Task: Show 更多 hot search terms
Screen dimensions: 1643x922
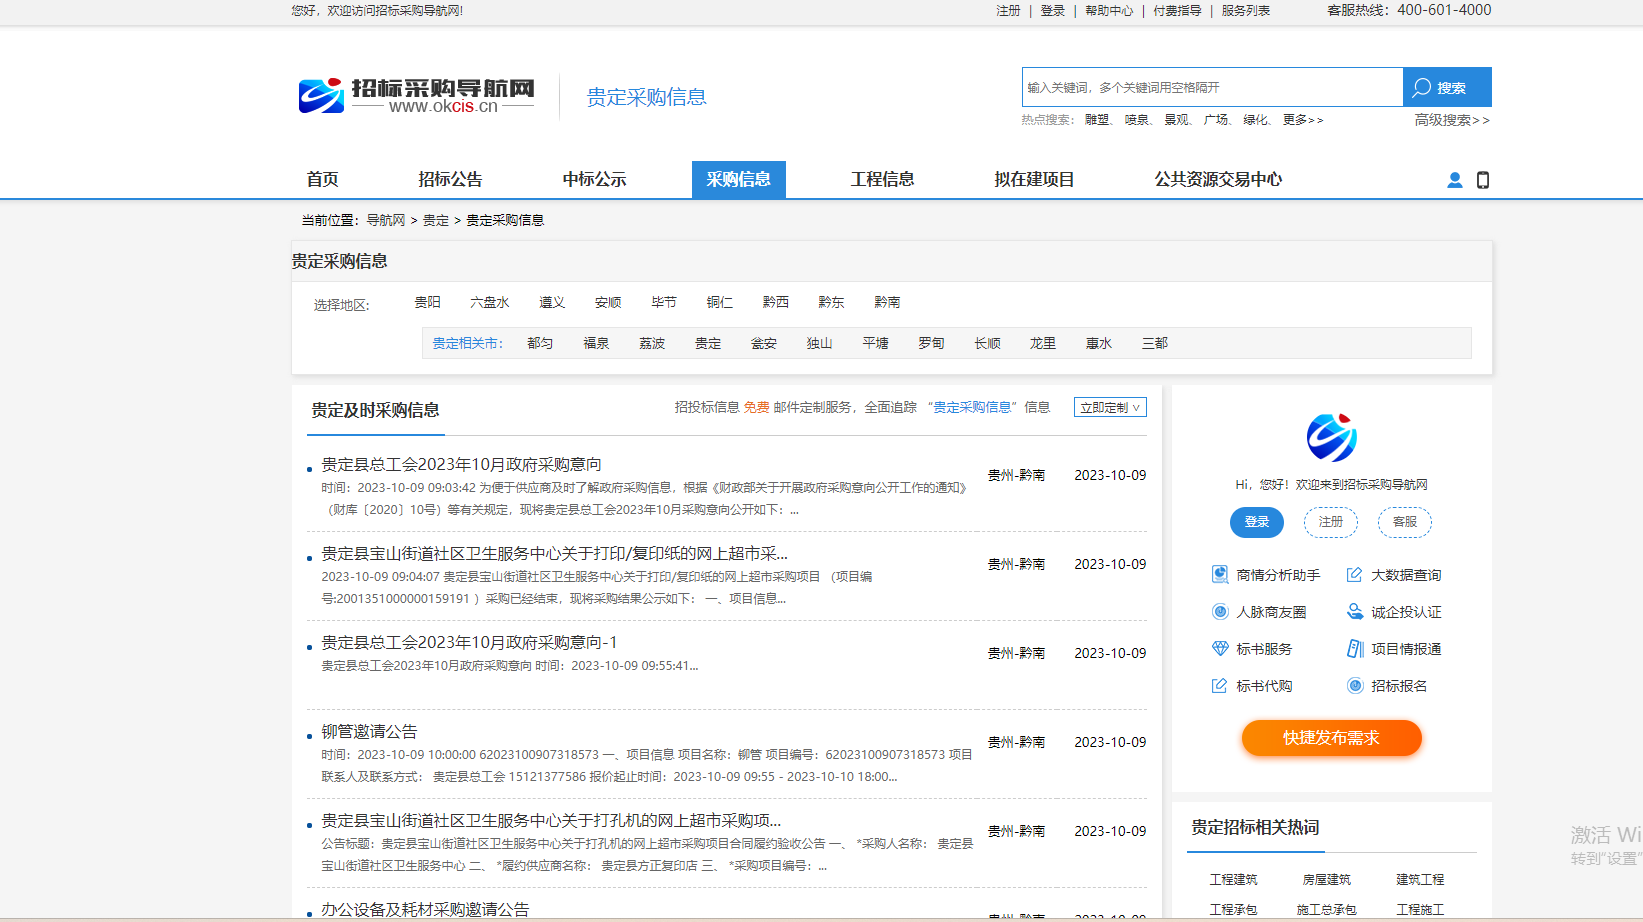Action: [x=1303, y=120]
